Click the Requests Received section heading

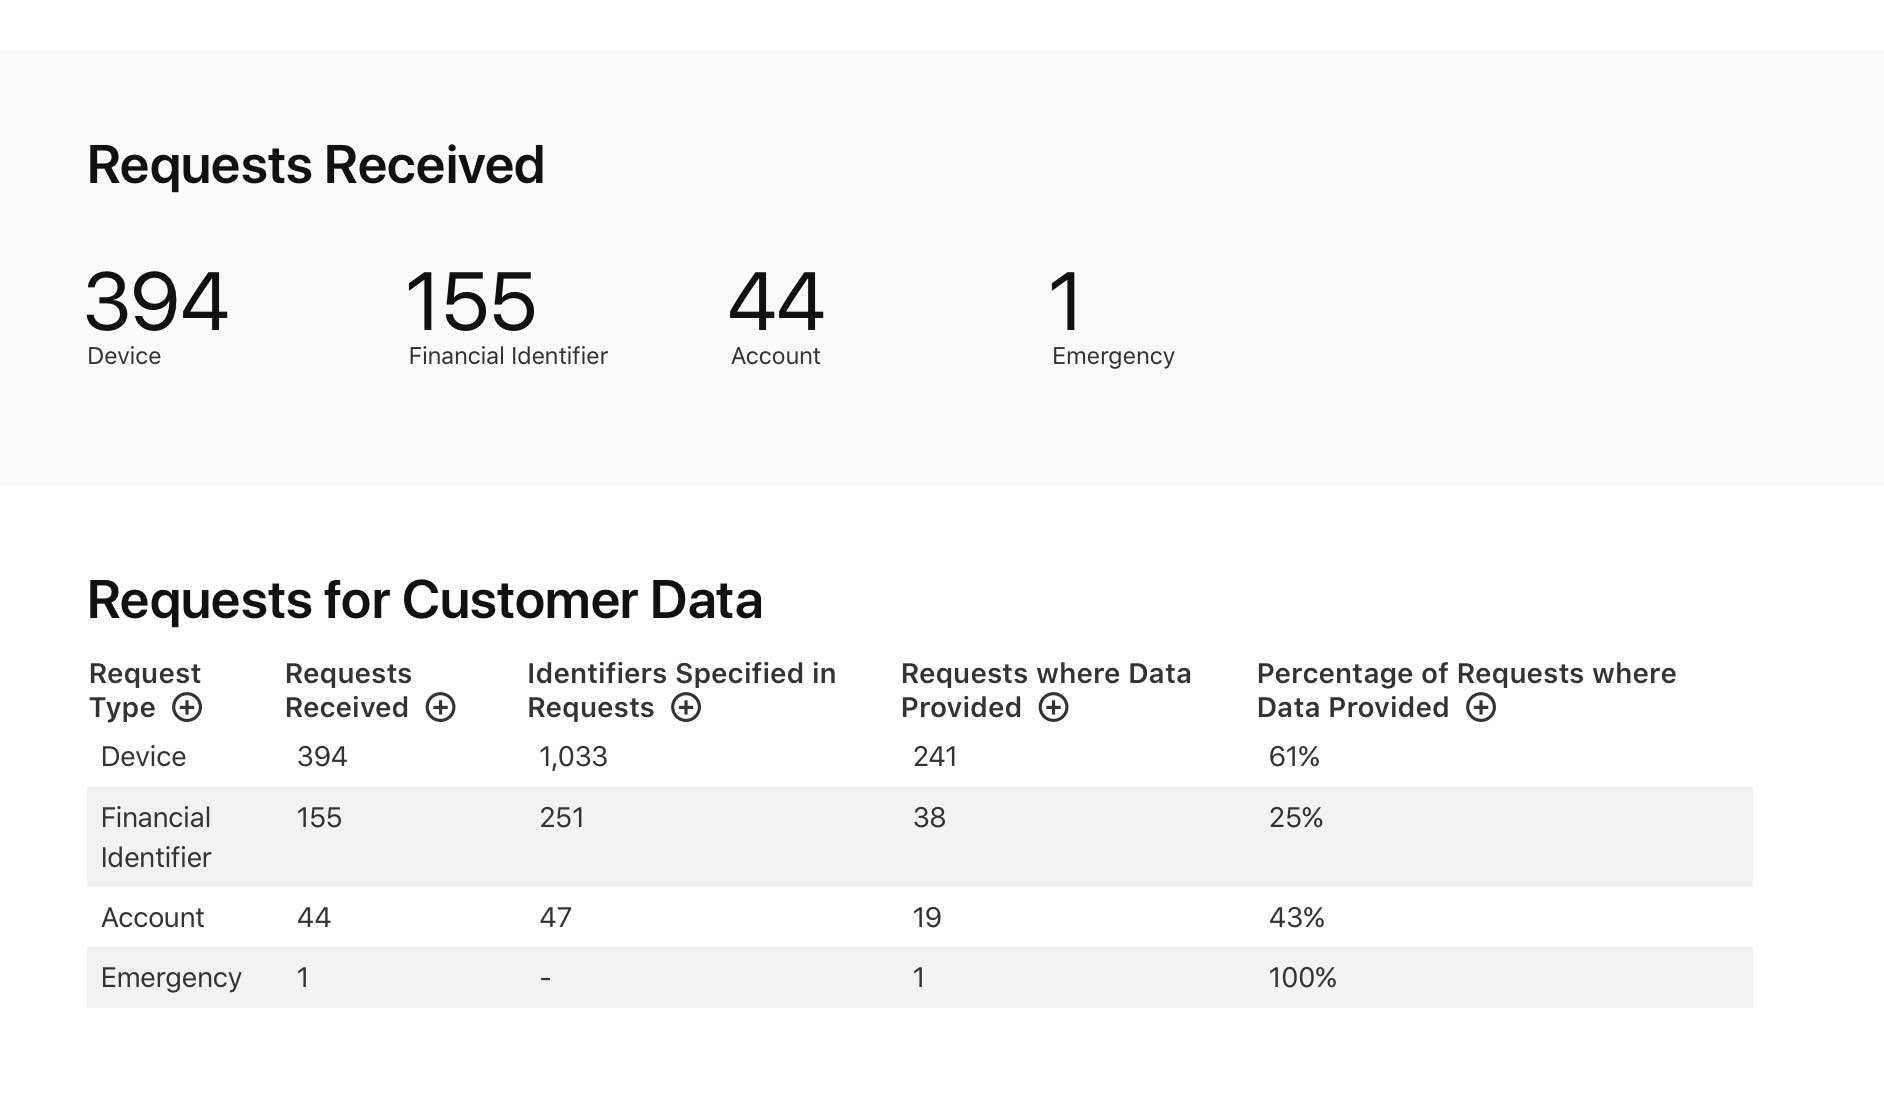click(316, 165)
